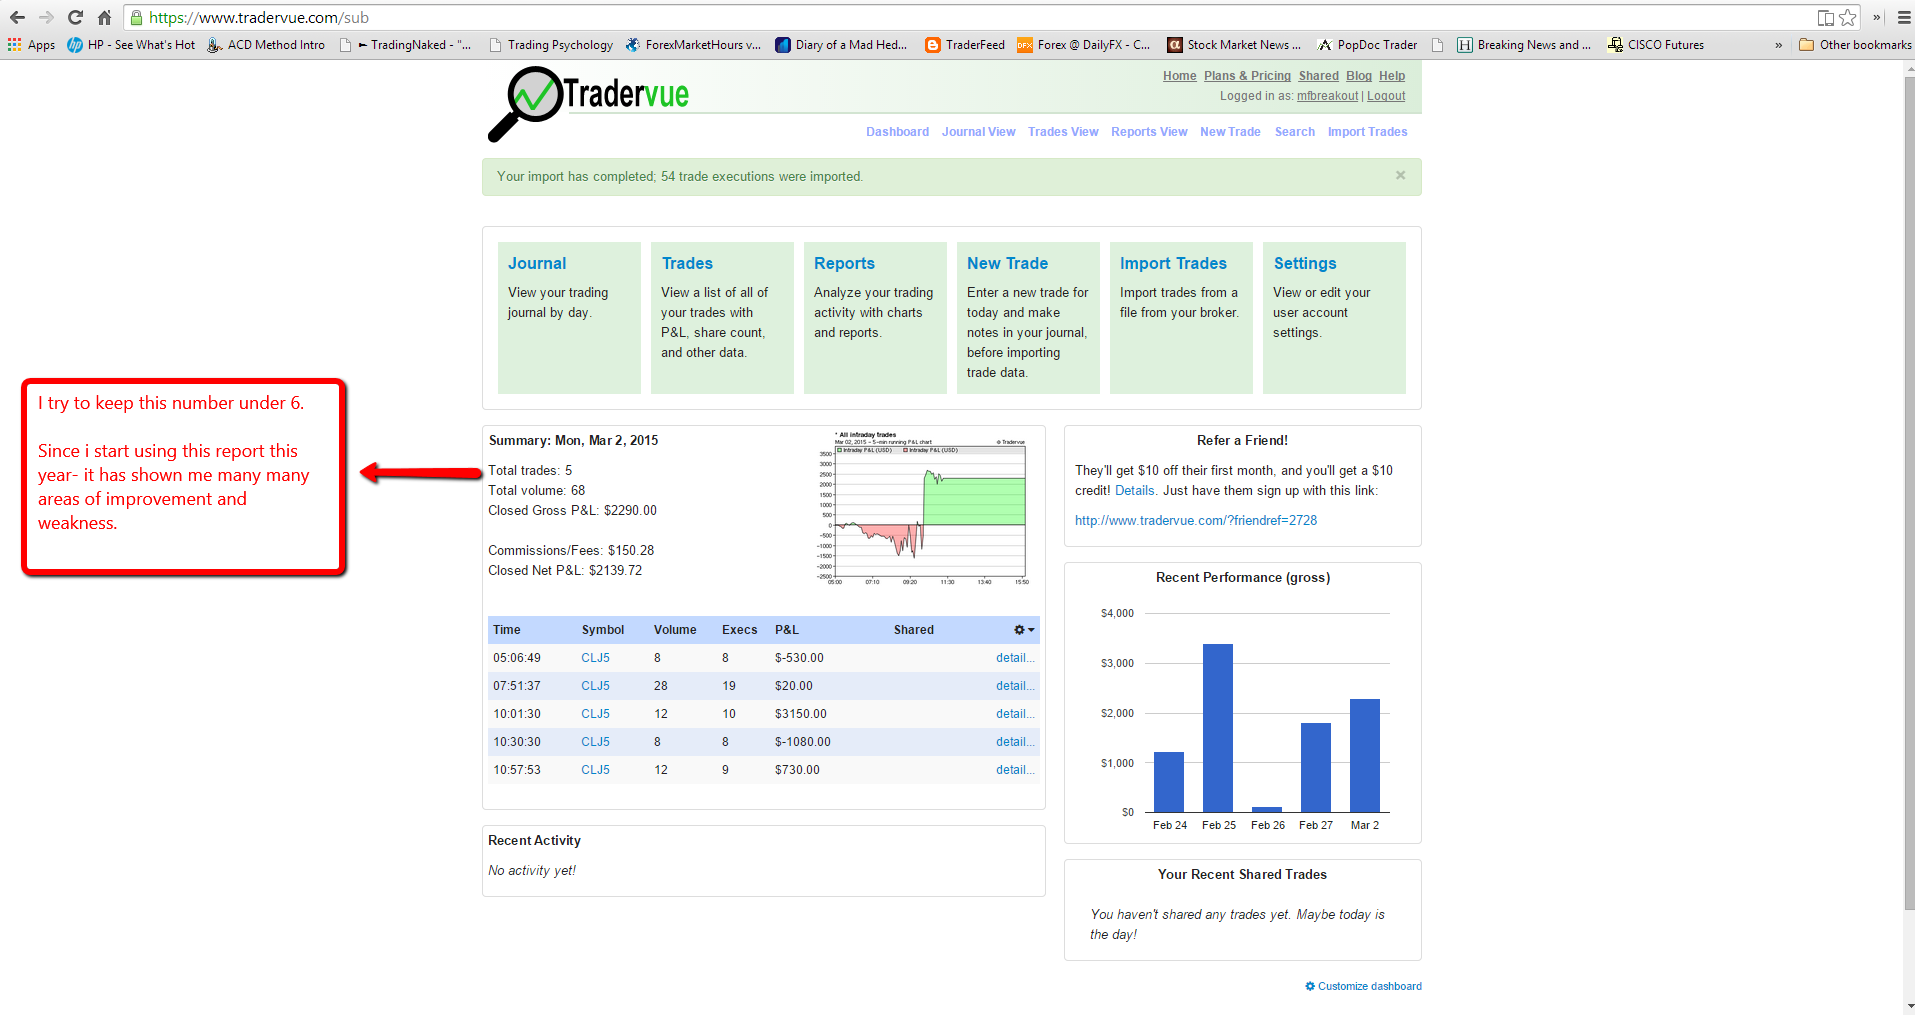This screenshot has width=1915, height=1015.
Task: Reload the page with the refresh icon
Action: pyautogui.click(x=75, y=17)
